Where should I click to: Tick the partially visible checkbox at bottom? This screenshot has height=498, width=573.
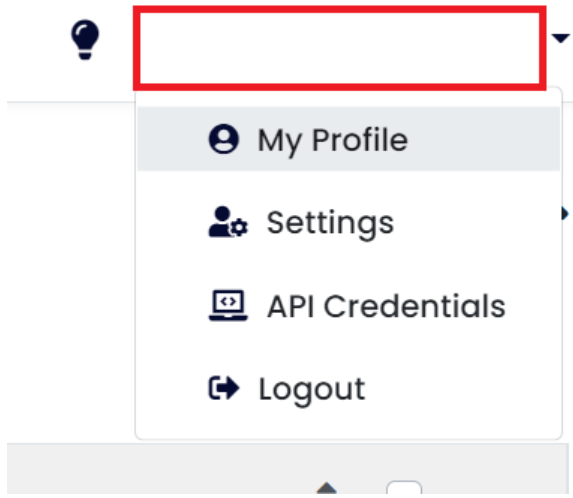tap(404, 488)
